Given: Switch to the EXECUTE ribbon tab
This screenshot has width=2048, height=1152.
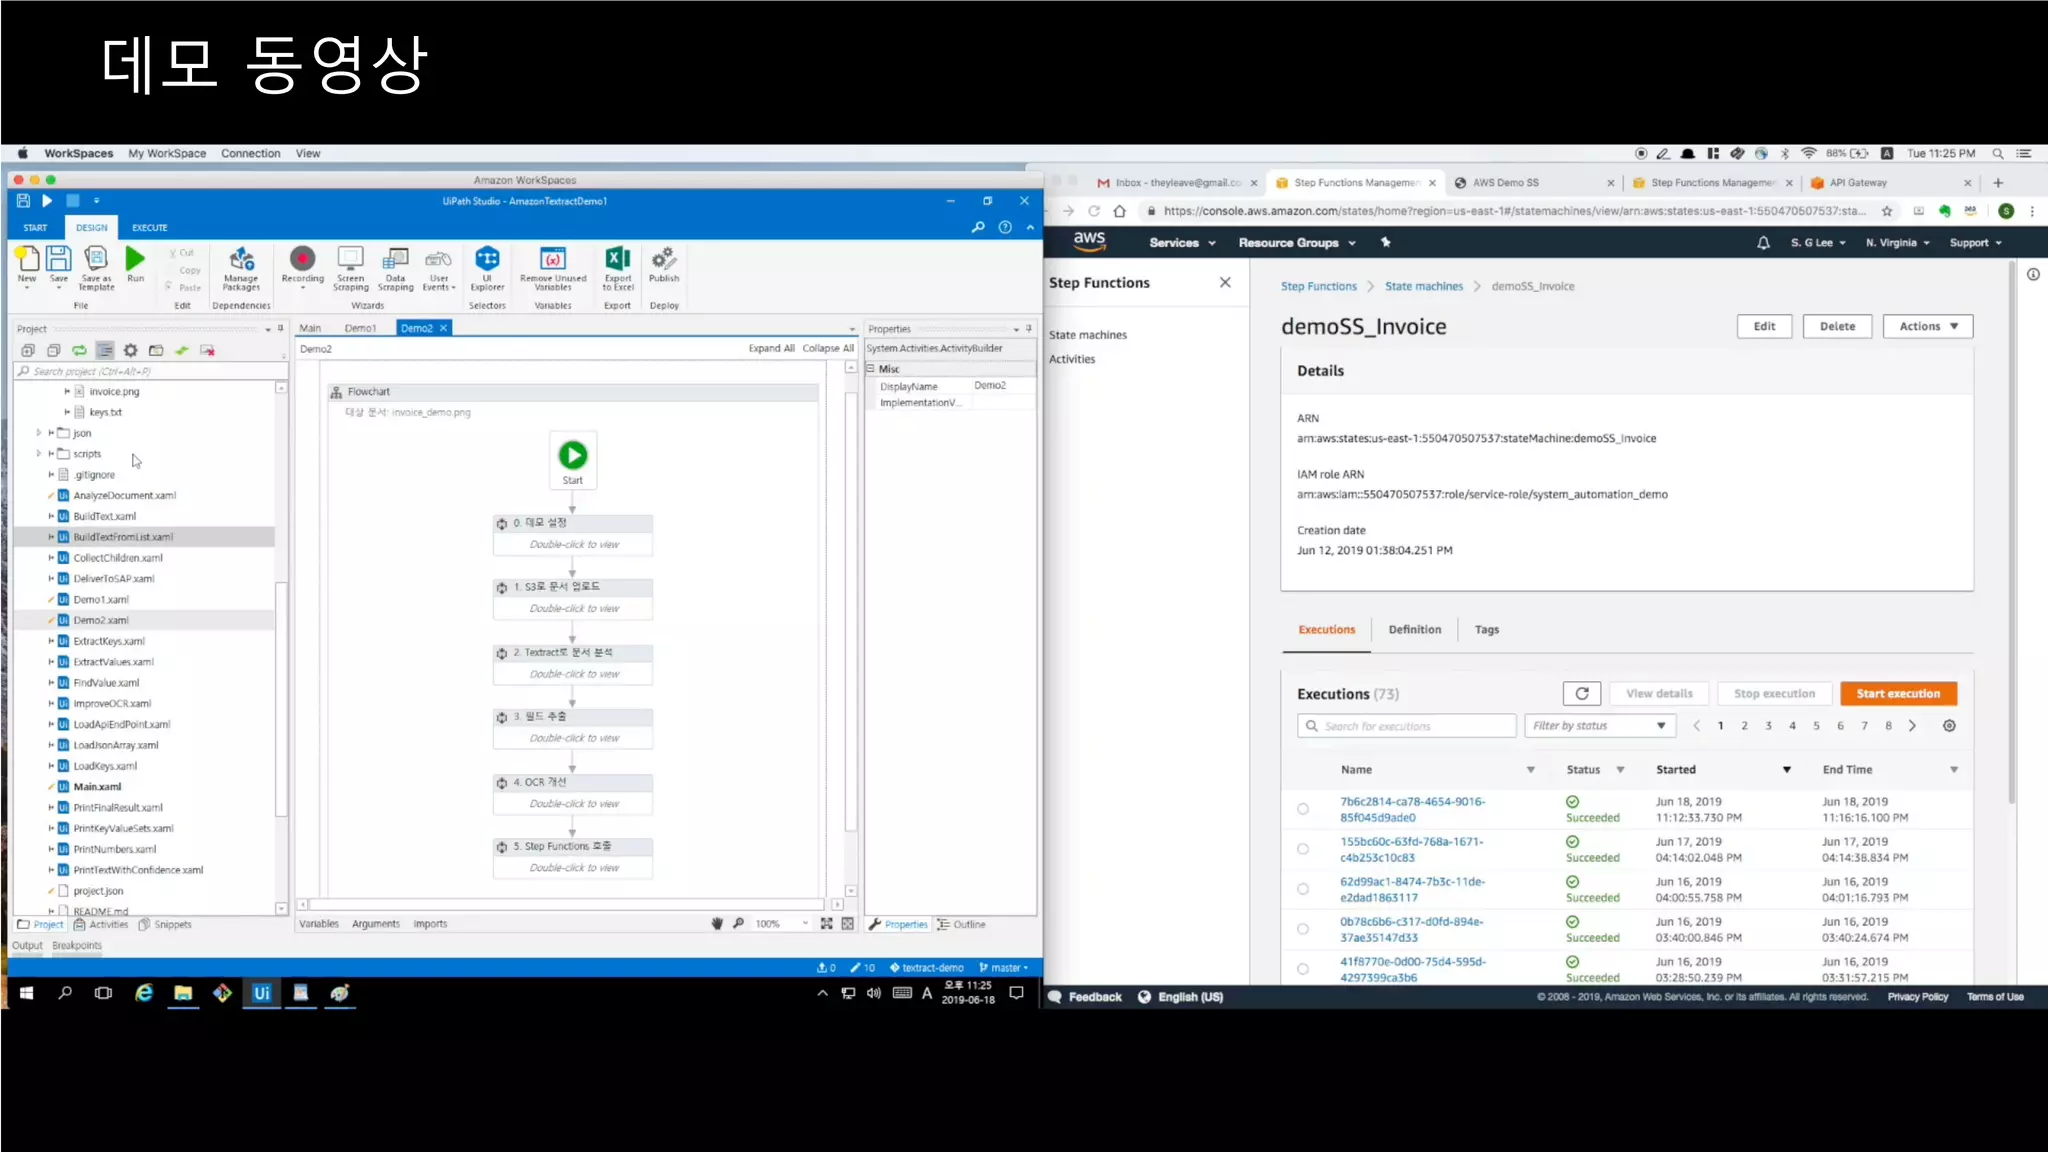Looking at the screenshot, I should pos(149,228).
